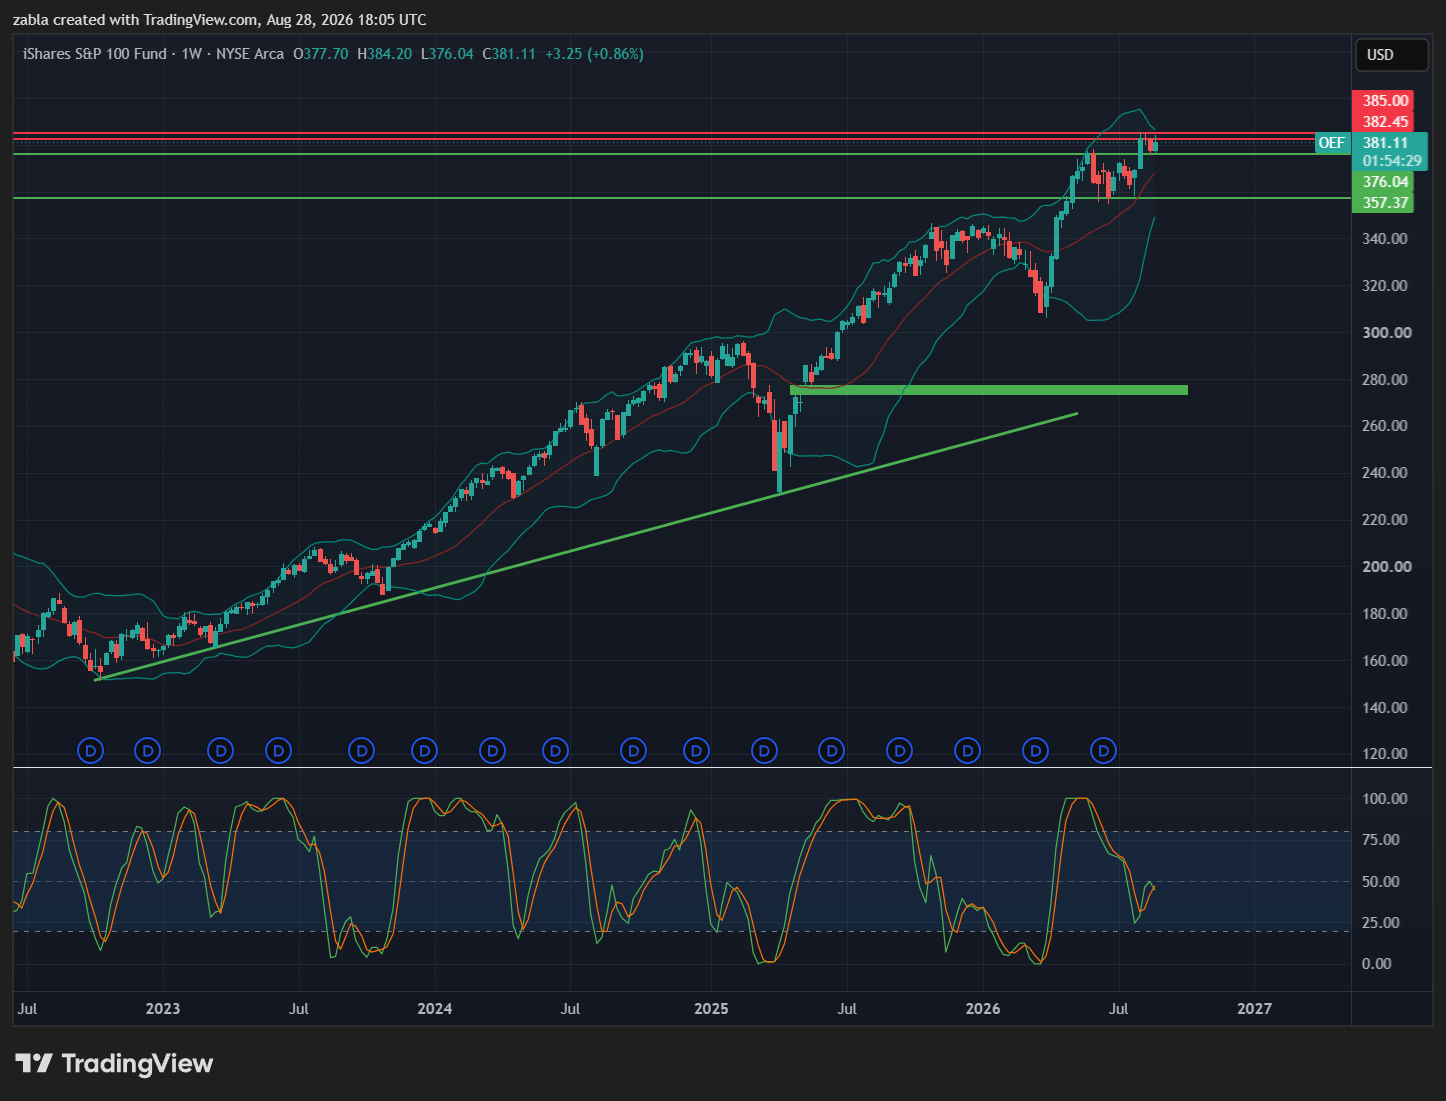Click the close value C381.11 in the header
The height and width of the screenshot is (1101, 1446).
coord(509,54)
